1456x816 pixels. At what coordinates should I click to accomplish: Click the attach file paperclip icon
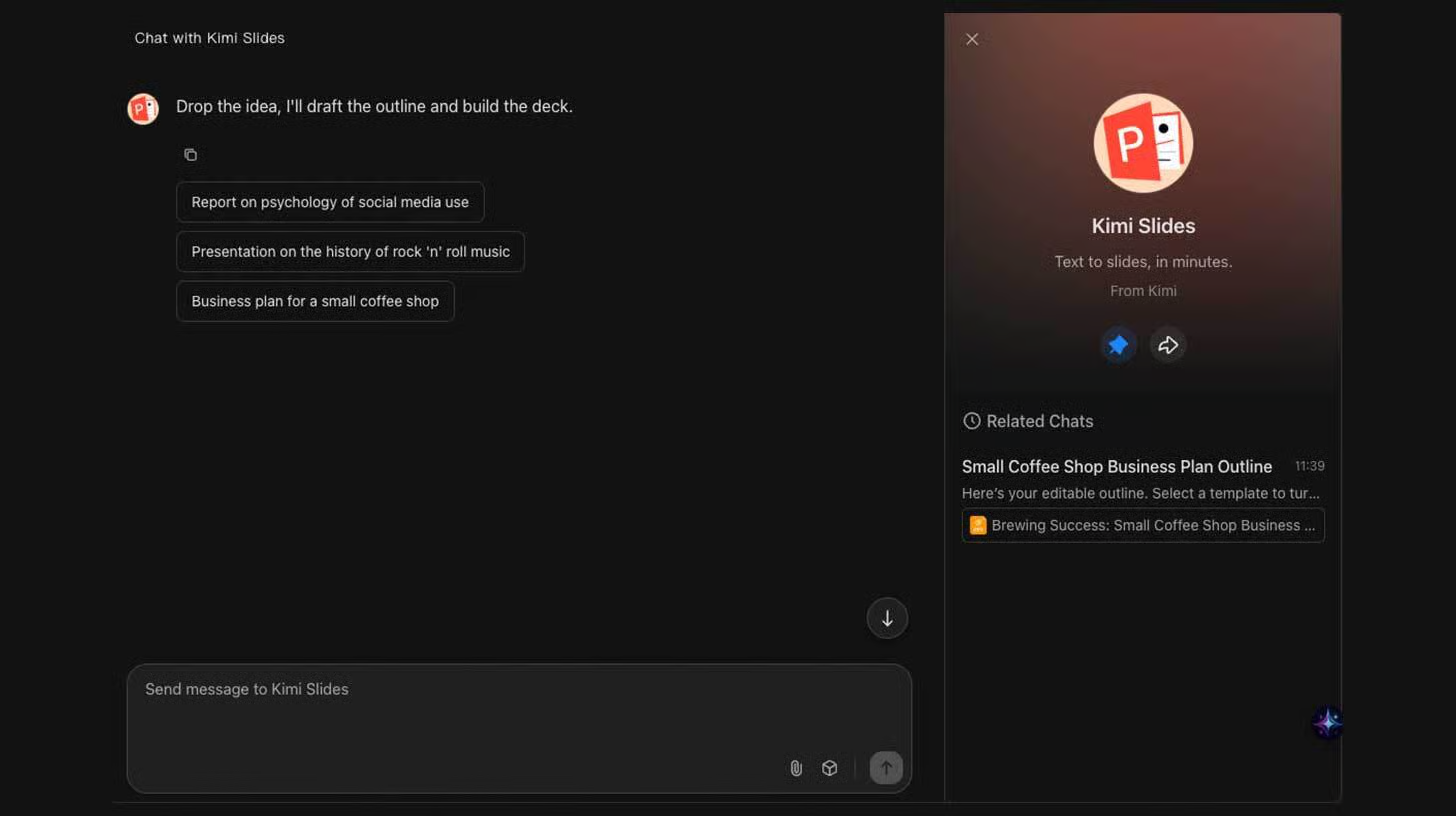tap(796, 768)
